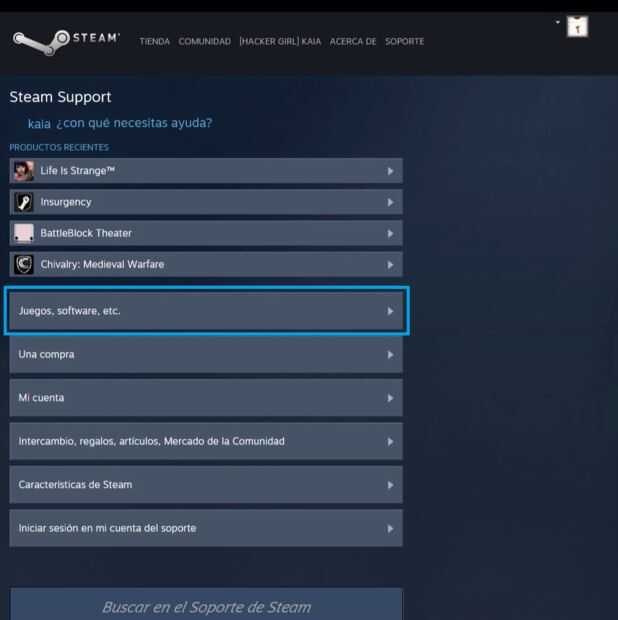Viewport: 618px width, 620px height.
Task: Select Insurgency product
Action: pos(206,202)
